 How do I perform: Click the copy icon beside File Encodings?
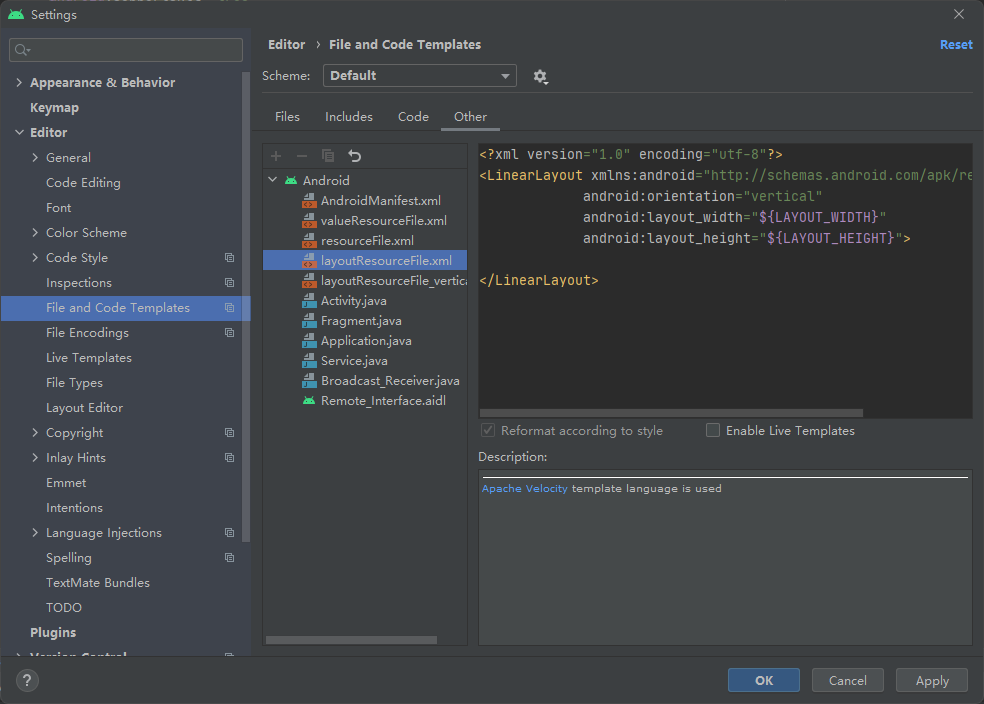[x=229, y=333]
